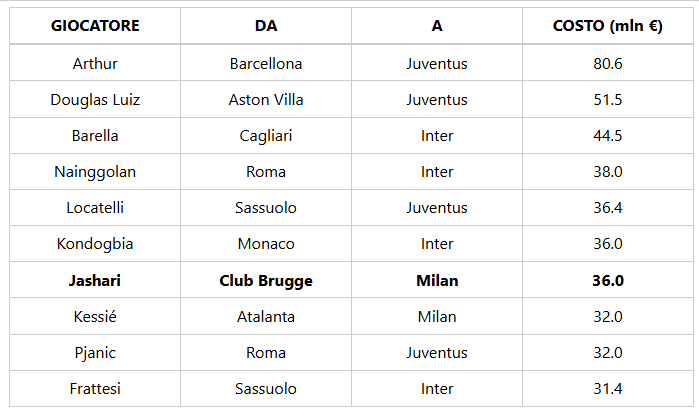This screenshot has height=416, width=699.
Task: Click the Frattesi player cell
Action: coord(95,389)
